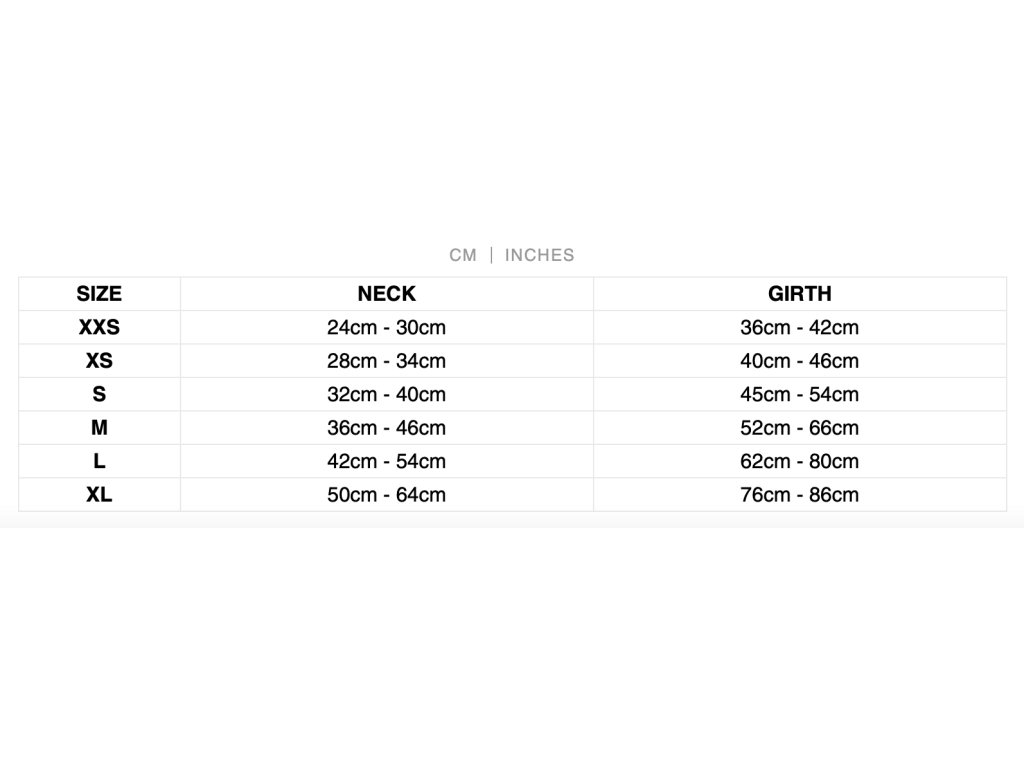The width and height of the screenshot is (1024, 768).
Task: Select the GIRTH column header
Action: [x=799, y=294]
